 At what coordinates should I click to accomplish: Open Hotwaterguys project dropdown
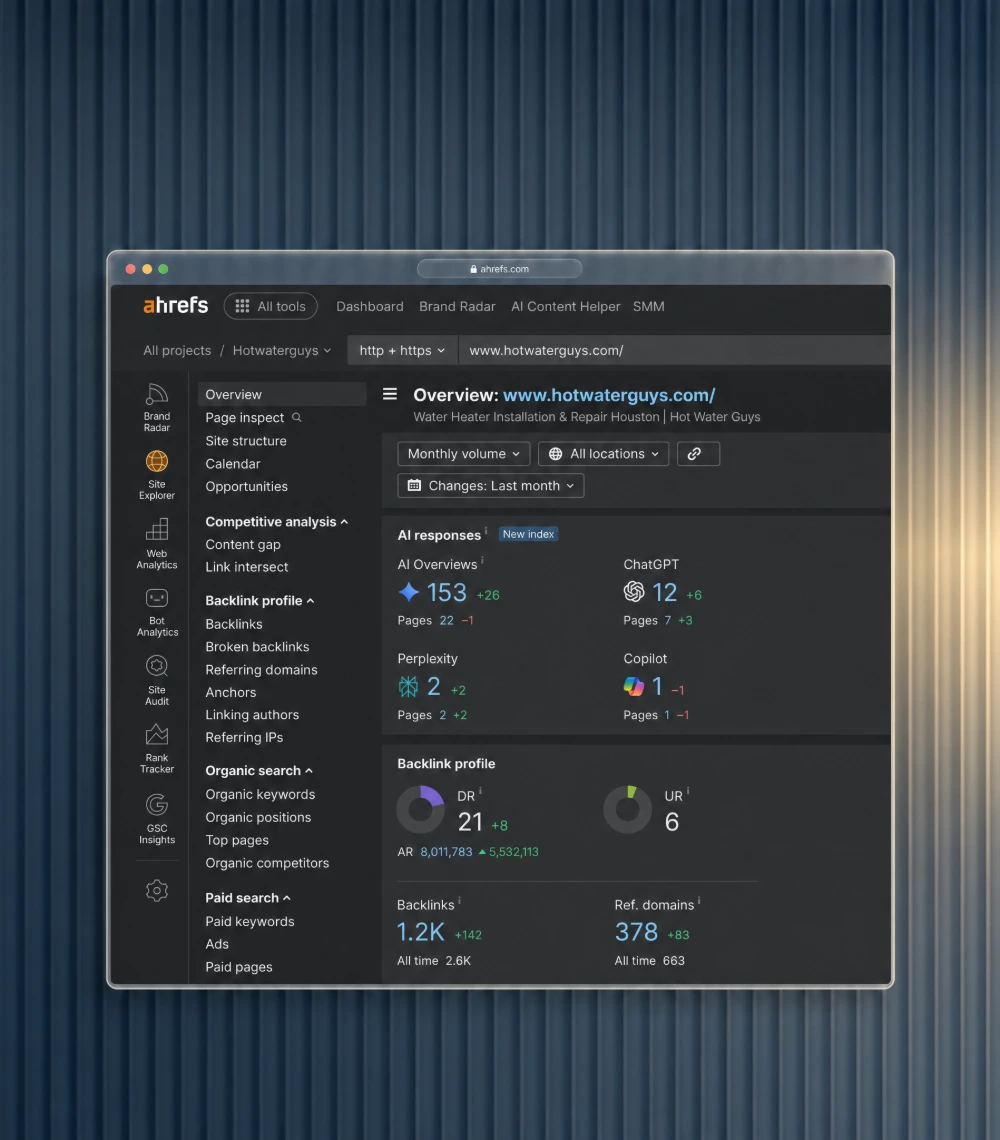click(x=282, y=350)
